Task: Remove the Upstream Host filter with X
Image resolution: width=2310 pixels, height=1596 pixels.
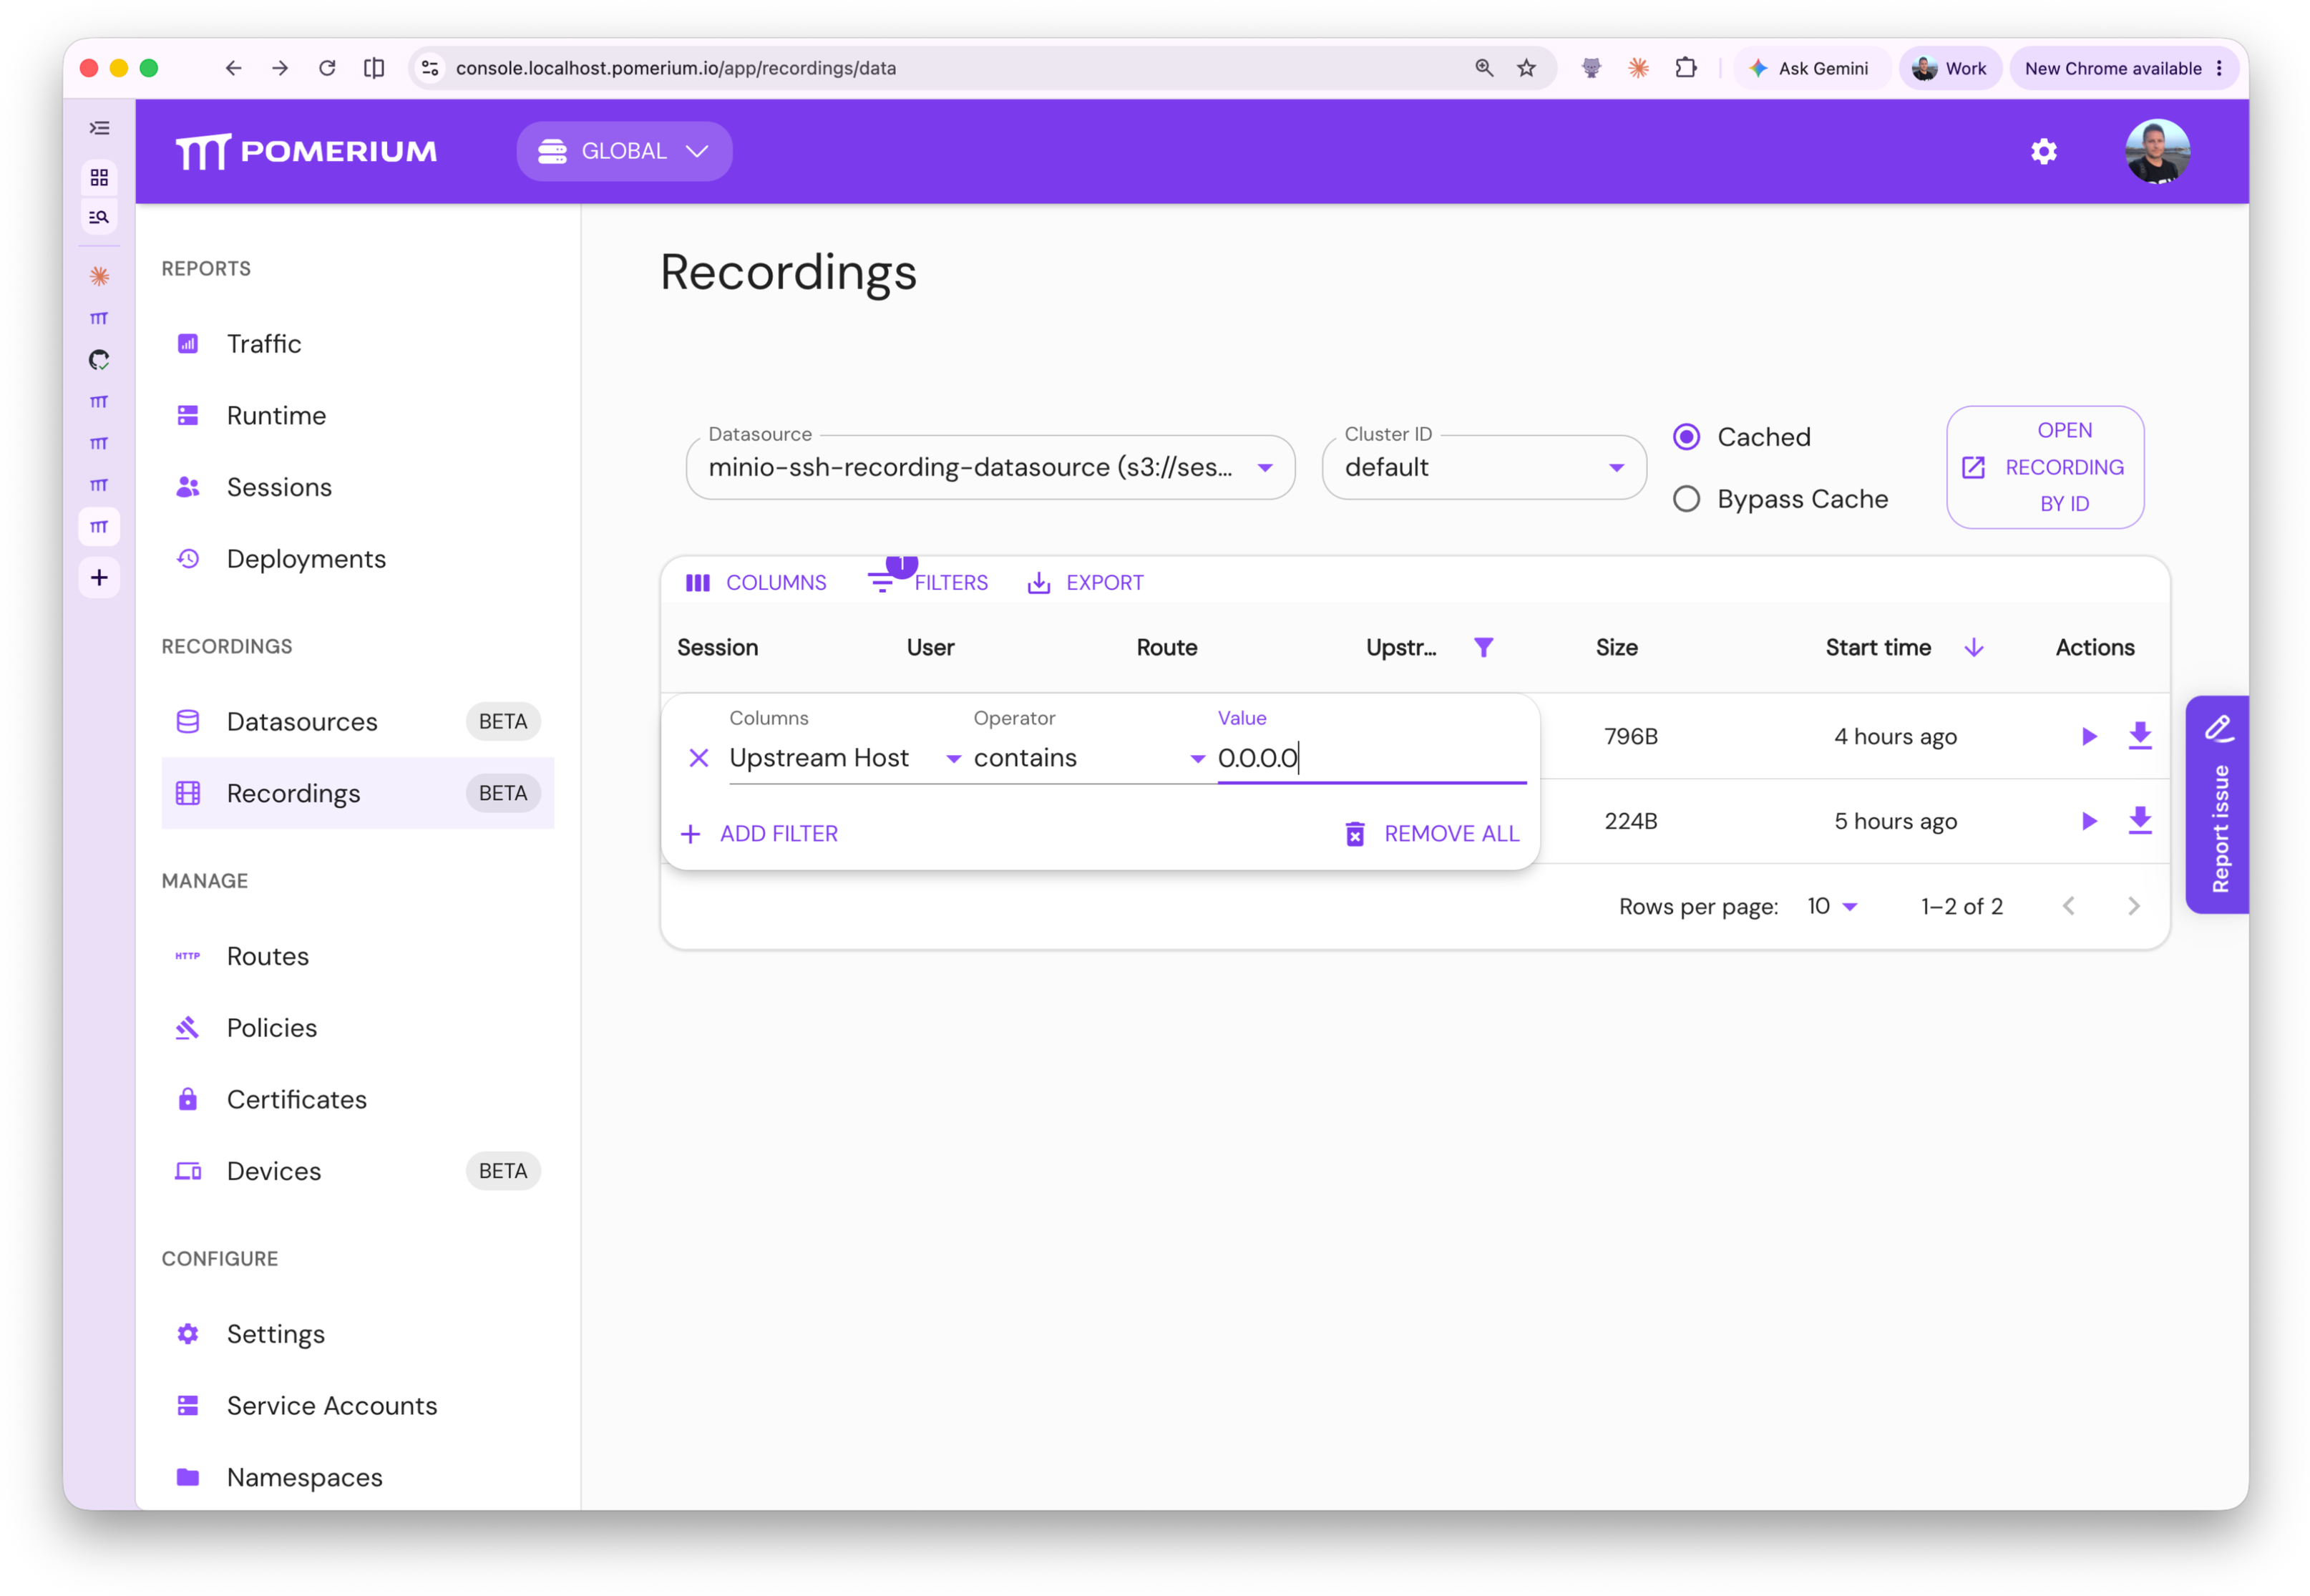Action: [x=699, y=758]
